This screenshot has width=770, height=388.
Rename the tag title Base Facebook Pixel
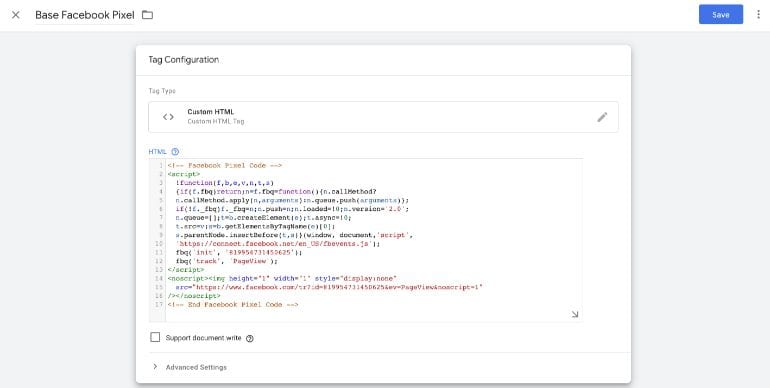84,15
